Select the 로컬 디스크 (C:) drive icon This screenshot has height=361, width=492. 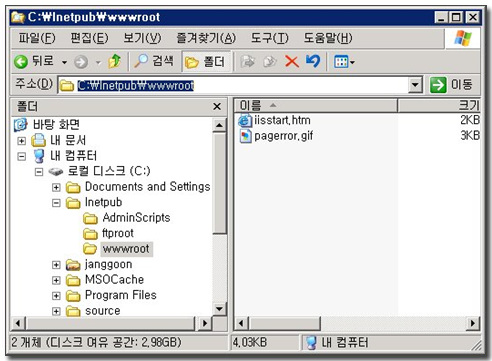56,172
